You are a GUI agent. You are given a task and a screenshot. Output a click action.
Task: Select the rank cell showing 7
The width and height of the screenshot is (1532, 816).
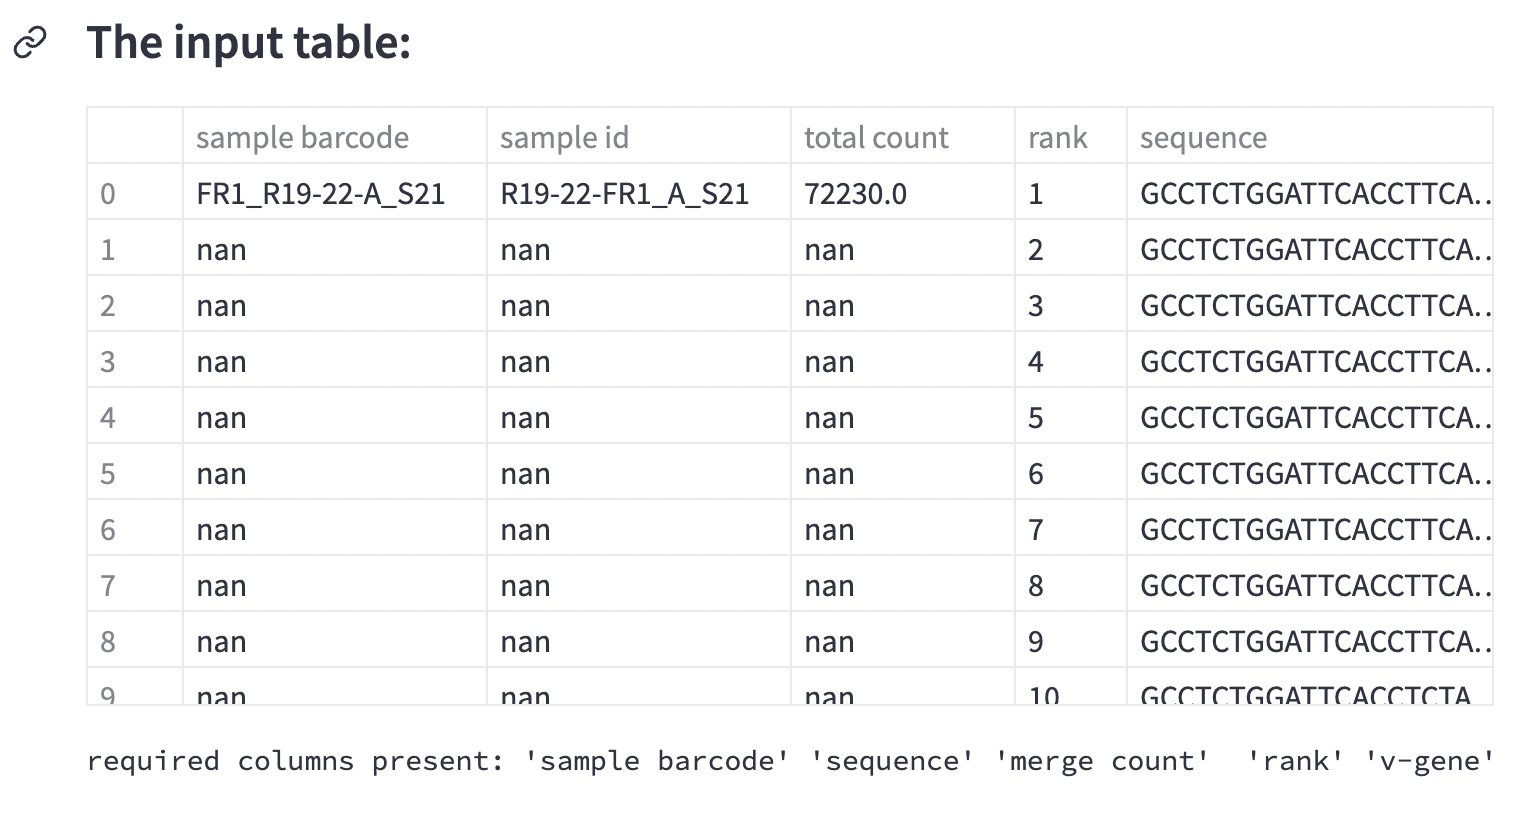[1036, 529]
